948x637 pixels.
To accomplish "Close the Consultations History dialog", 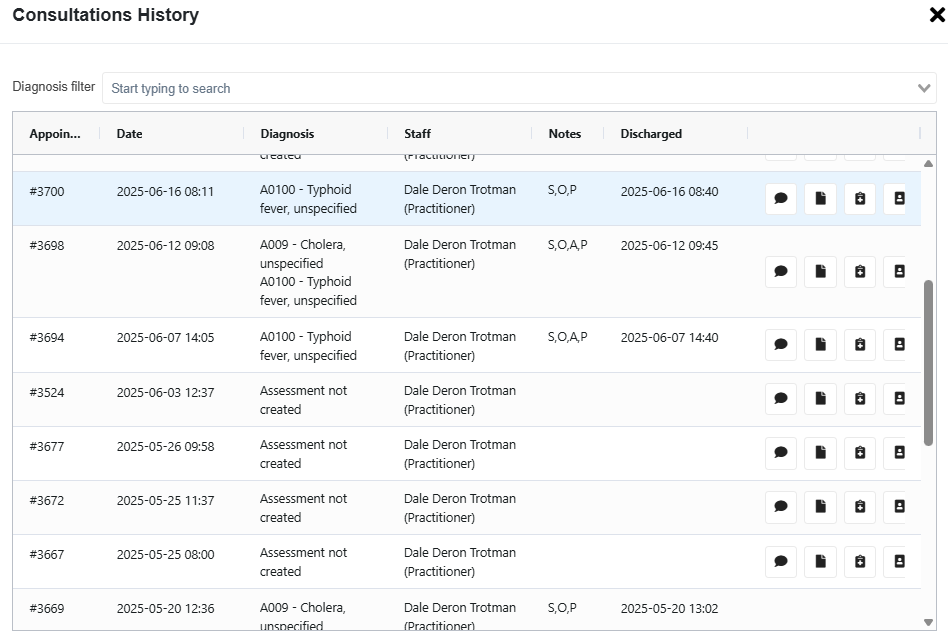I will point(936,15).
